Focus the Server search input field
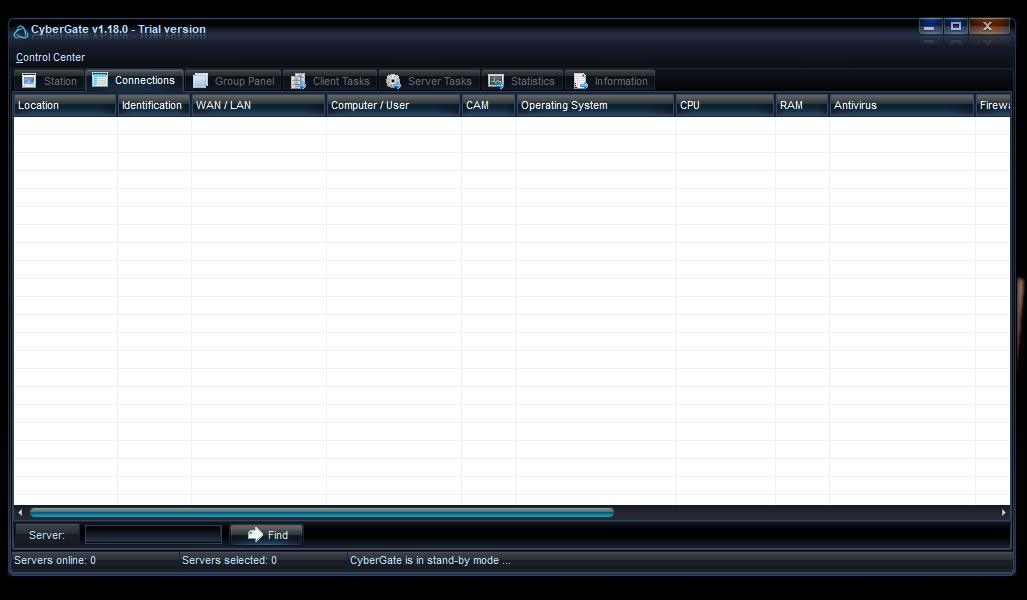 (x=153, y=534)
